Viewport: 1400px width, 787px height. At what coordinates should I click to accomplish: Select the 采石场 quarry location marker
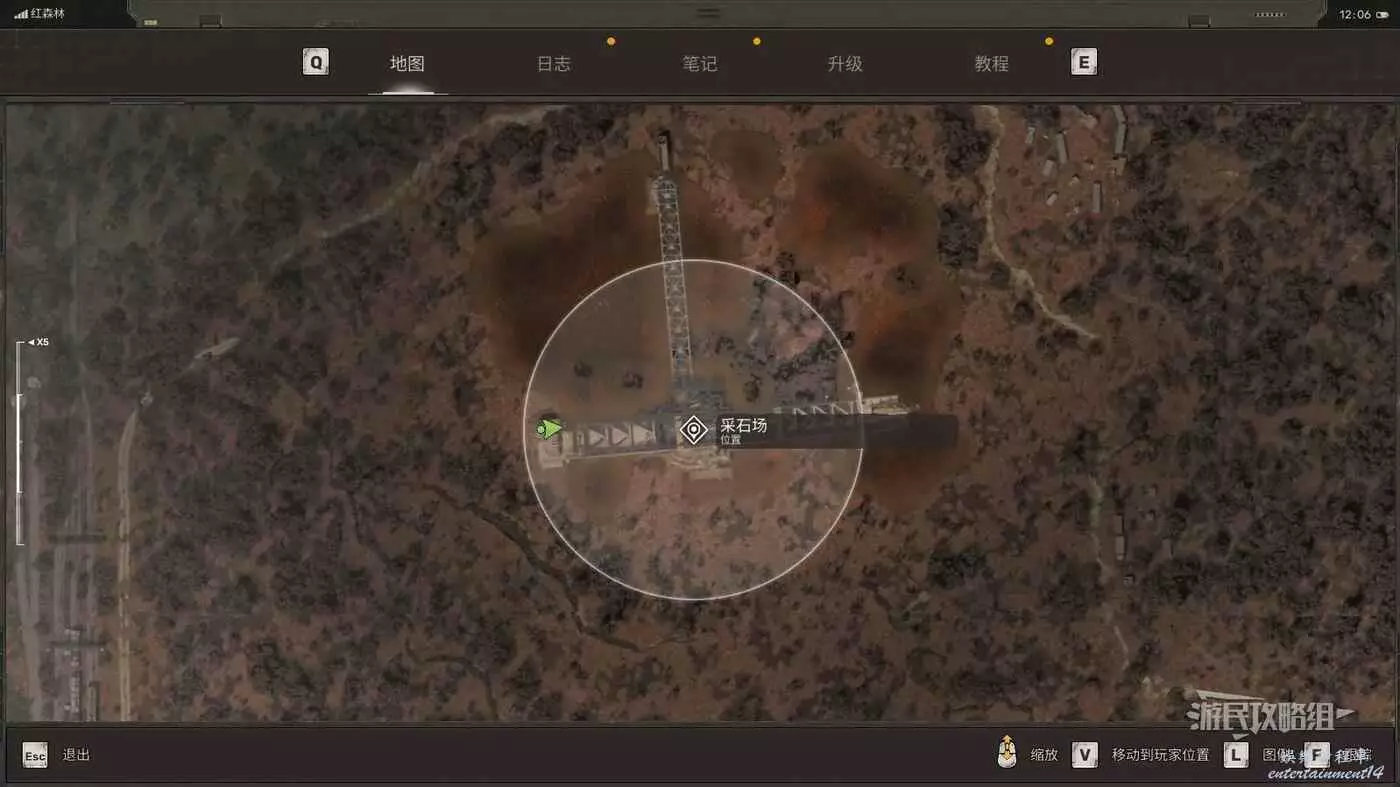click(x=693, y=430)
